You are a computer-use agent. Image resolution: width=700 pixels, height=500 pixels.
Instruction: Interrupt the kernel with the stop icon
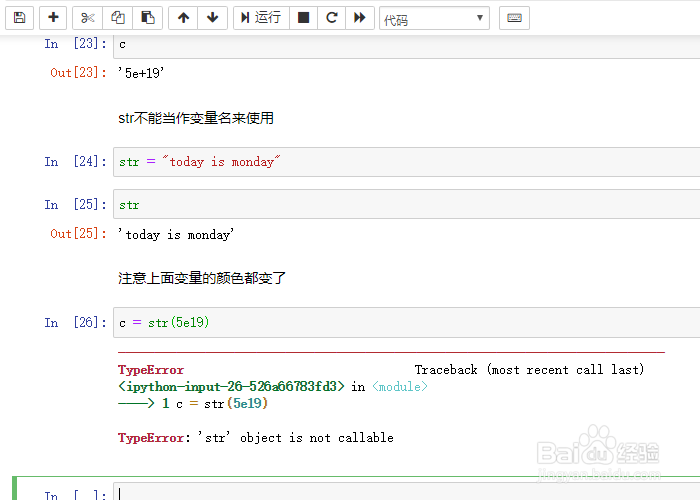(x=304, y=18)
